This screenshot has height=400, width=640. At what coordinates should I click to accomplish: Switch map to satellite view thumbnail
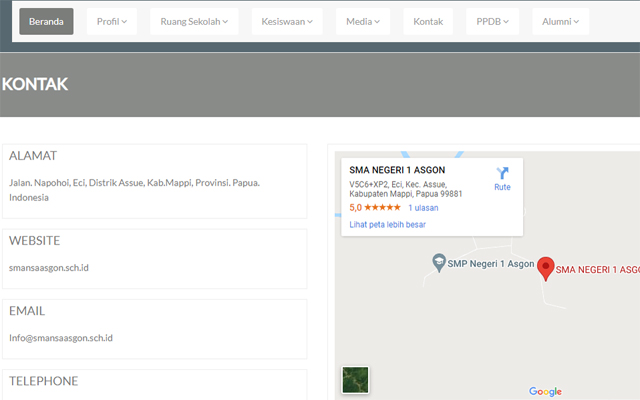355,381
